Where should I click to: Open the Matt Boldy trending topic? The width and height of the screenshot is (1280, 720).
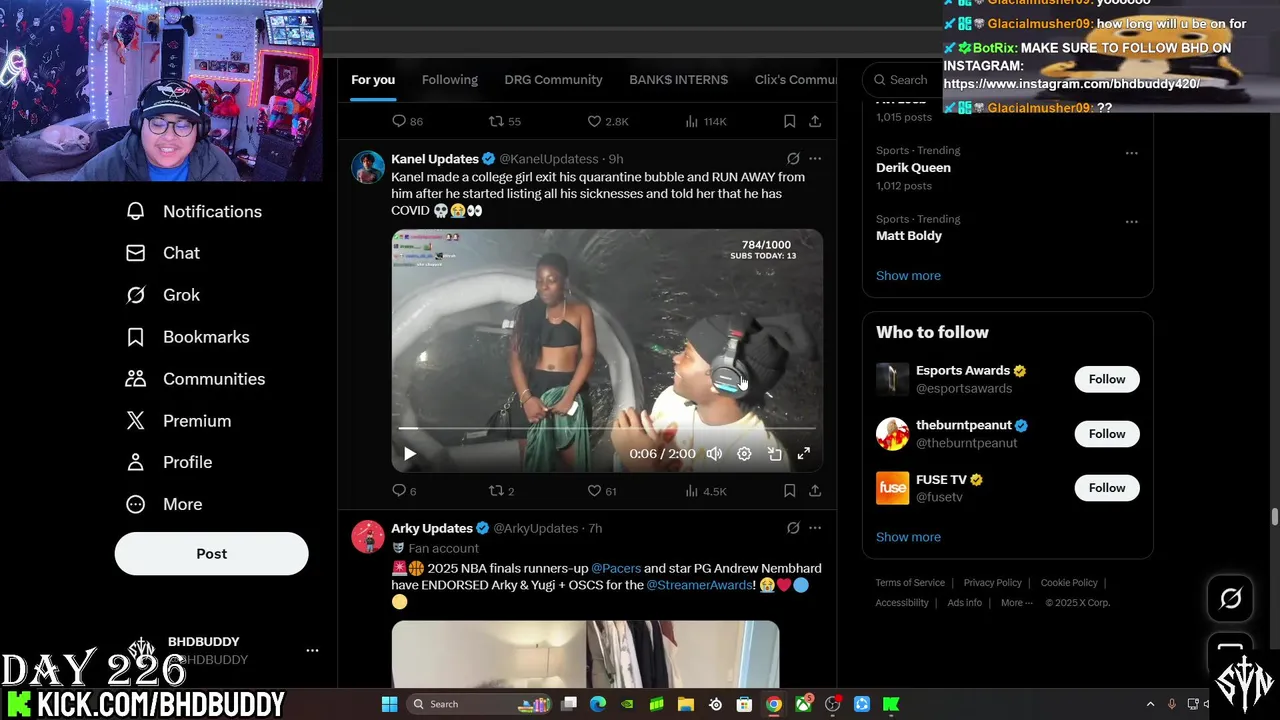(909, 236)
